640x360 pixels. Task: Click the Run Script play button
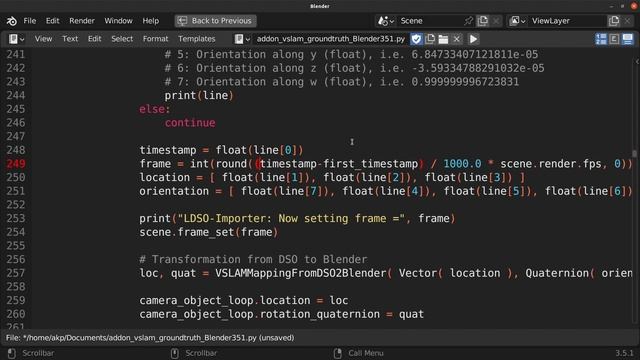pos(473,39)
